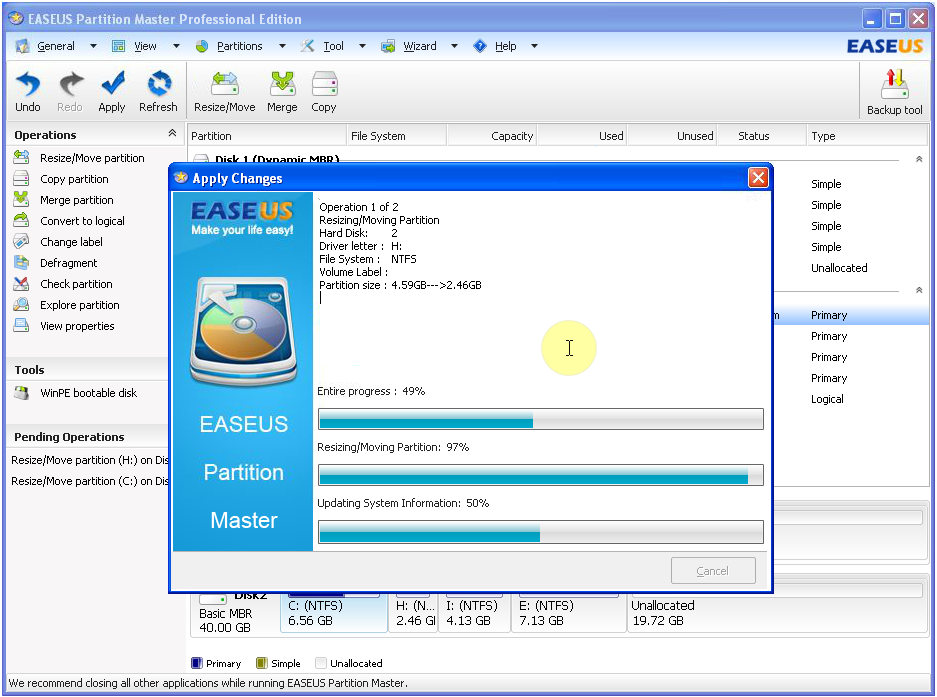
Task: Open the Help dropdown arrow
Action: [534, 46]
